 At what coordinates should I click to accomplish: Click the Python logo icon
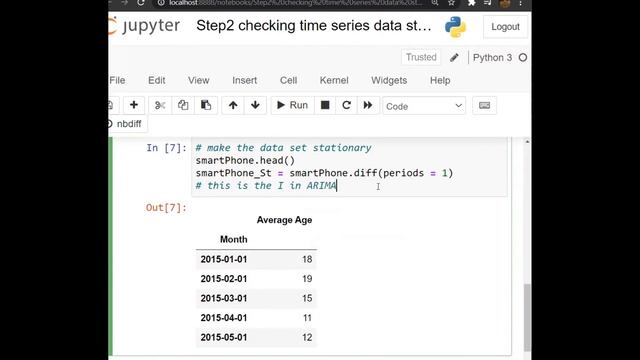click(456, 27)
